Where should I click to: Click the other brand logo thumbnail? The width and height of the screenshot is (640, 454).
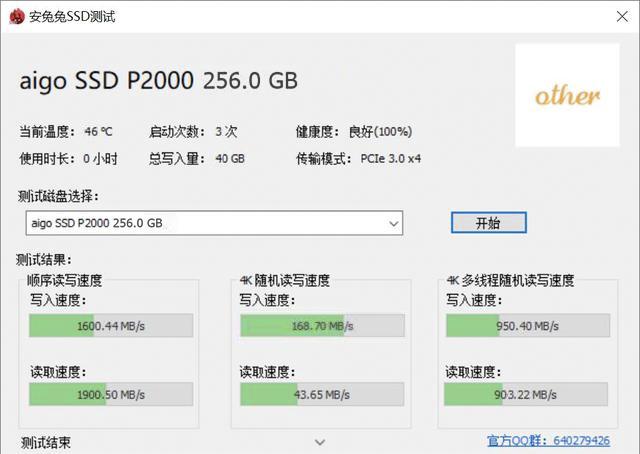(x=567, y=95)
